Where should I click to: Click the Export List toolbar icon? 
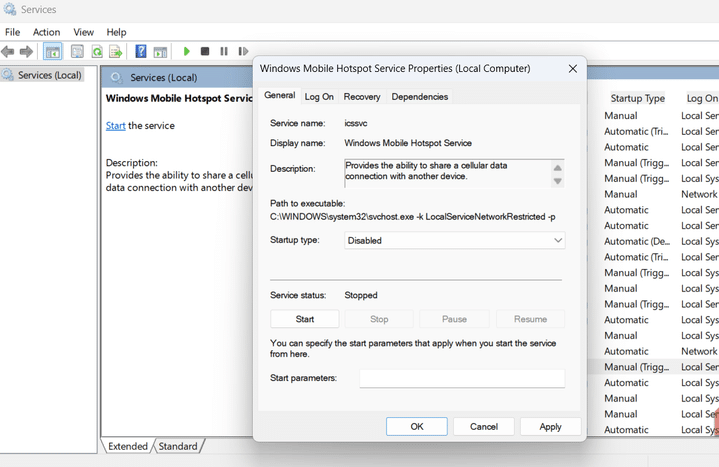click(x=116, y=51)
